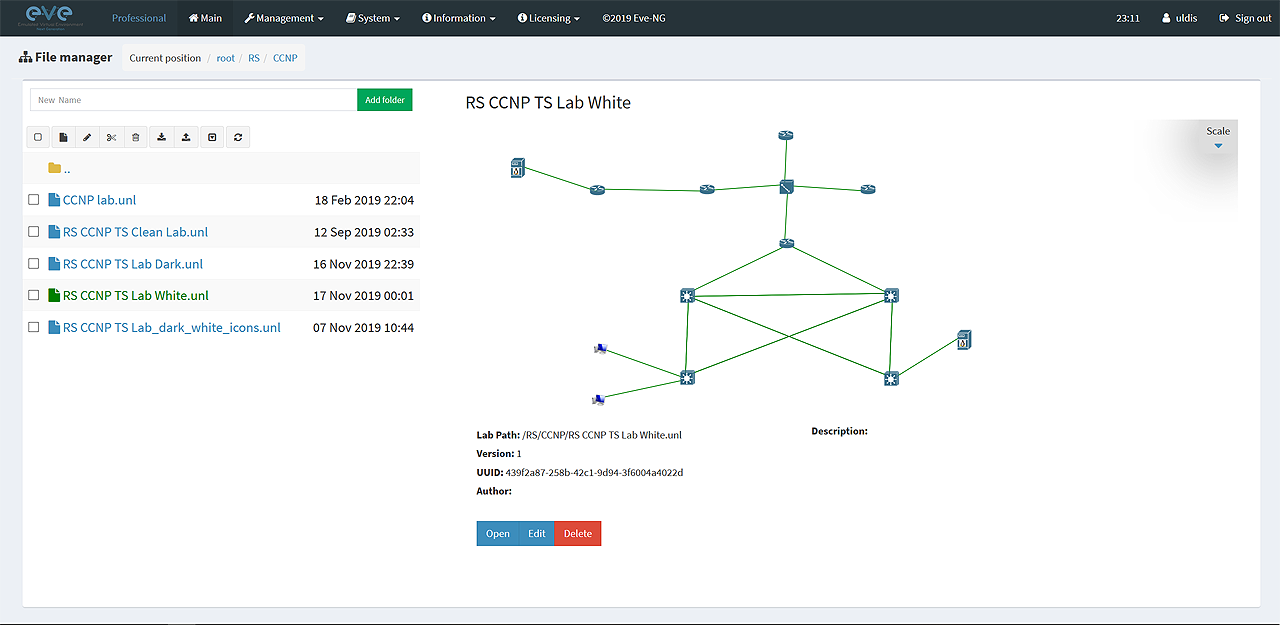
Task: Select RS CCNP TS Lab Dark.unl file name
Action: [133, 264]
